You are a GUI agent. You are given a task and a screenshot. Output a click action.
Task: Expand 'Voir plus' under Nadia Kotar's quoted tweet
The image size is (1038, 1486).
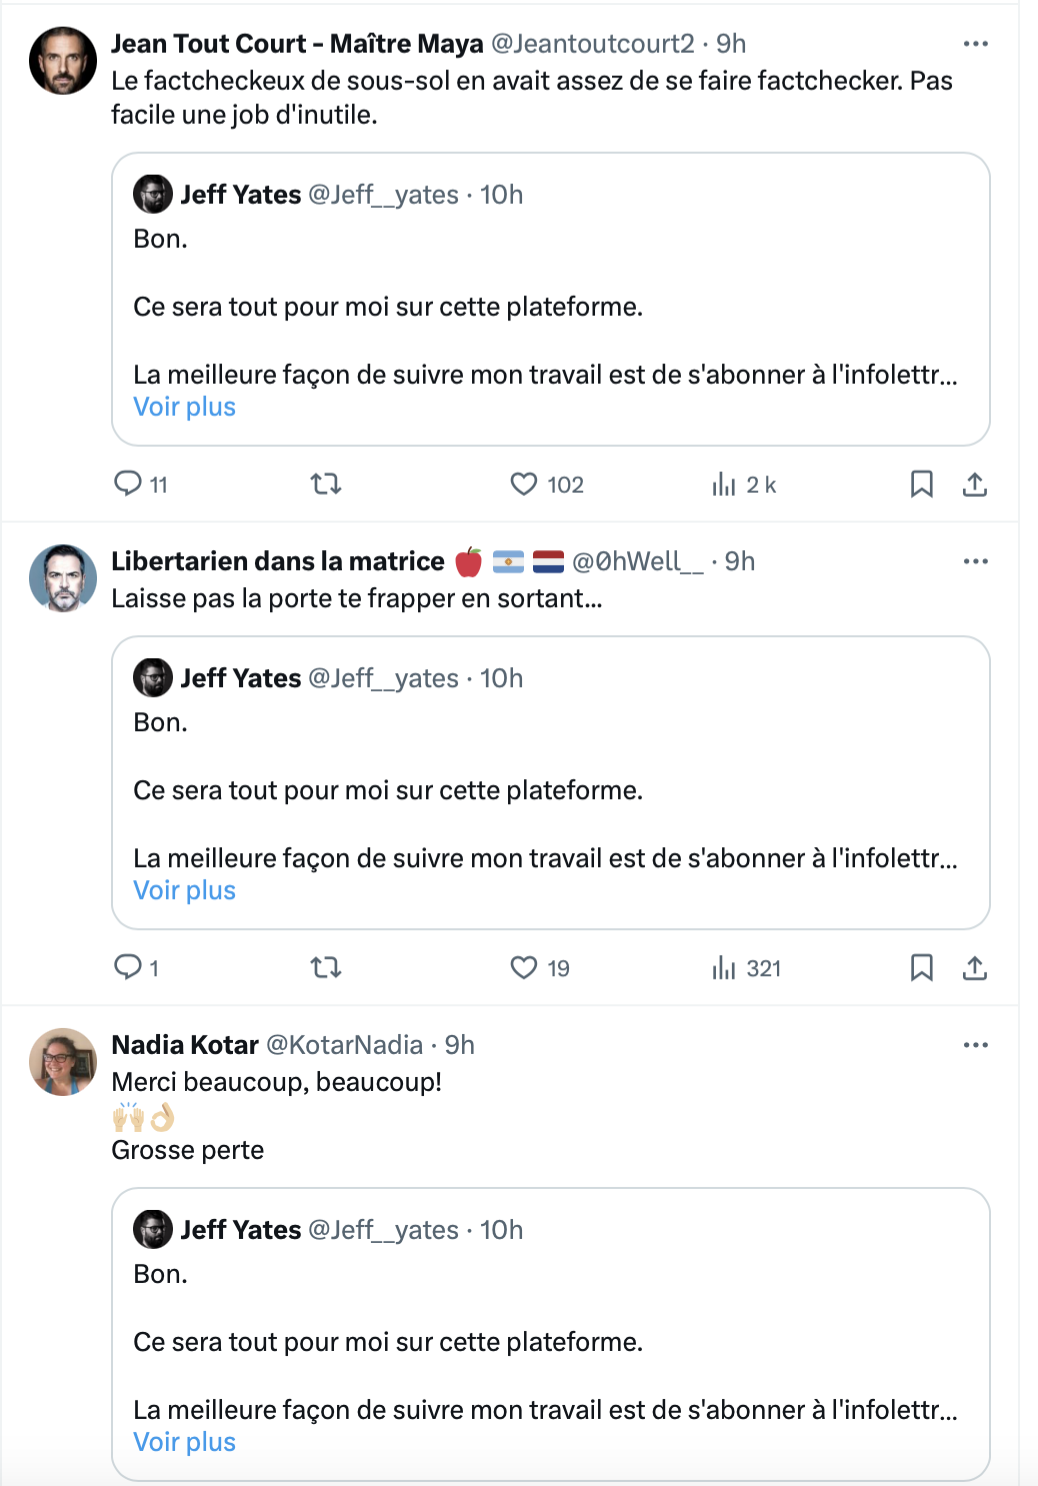tap(185, 1442)
